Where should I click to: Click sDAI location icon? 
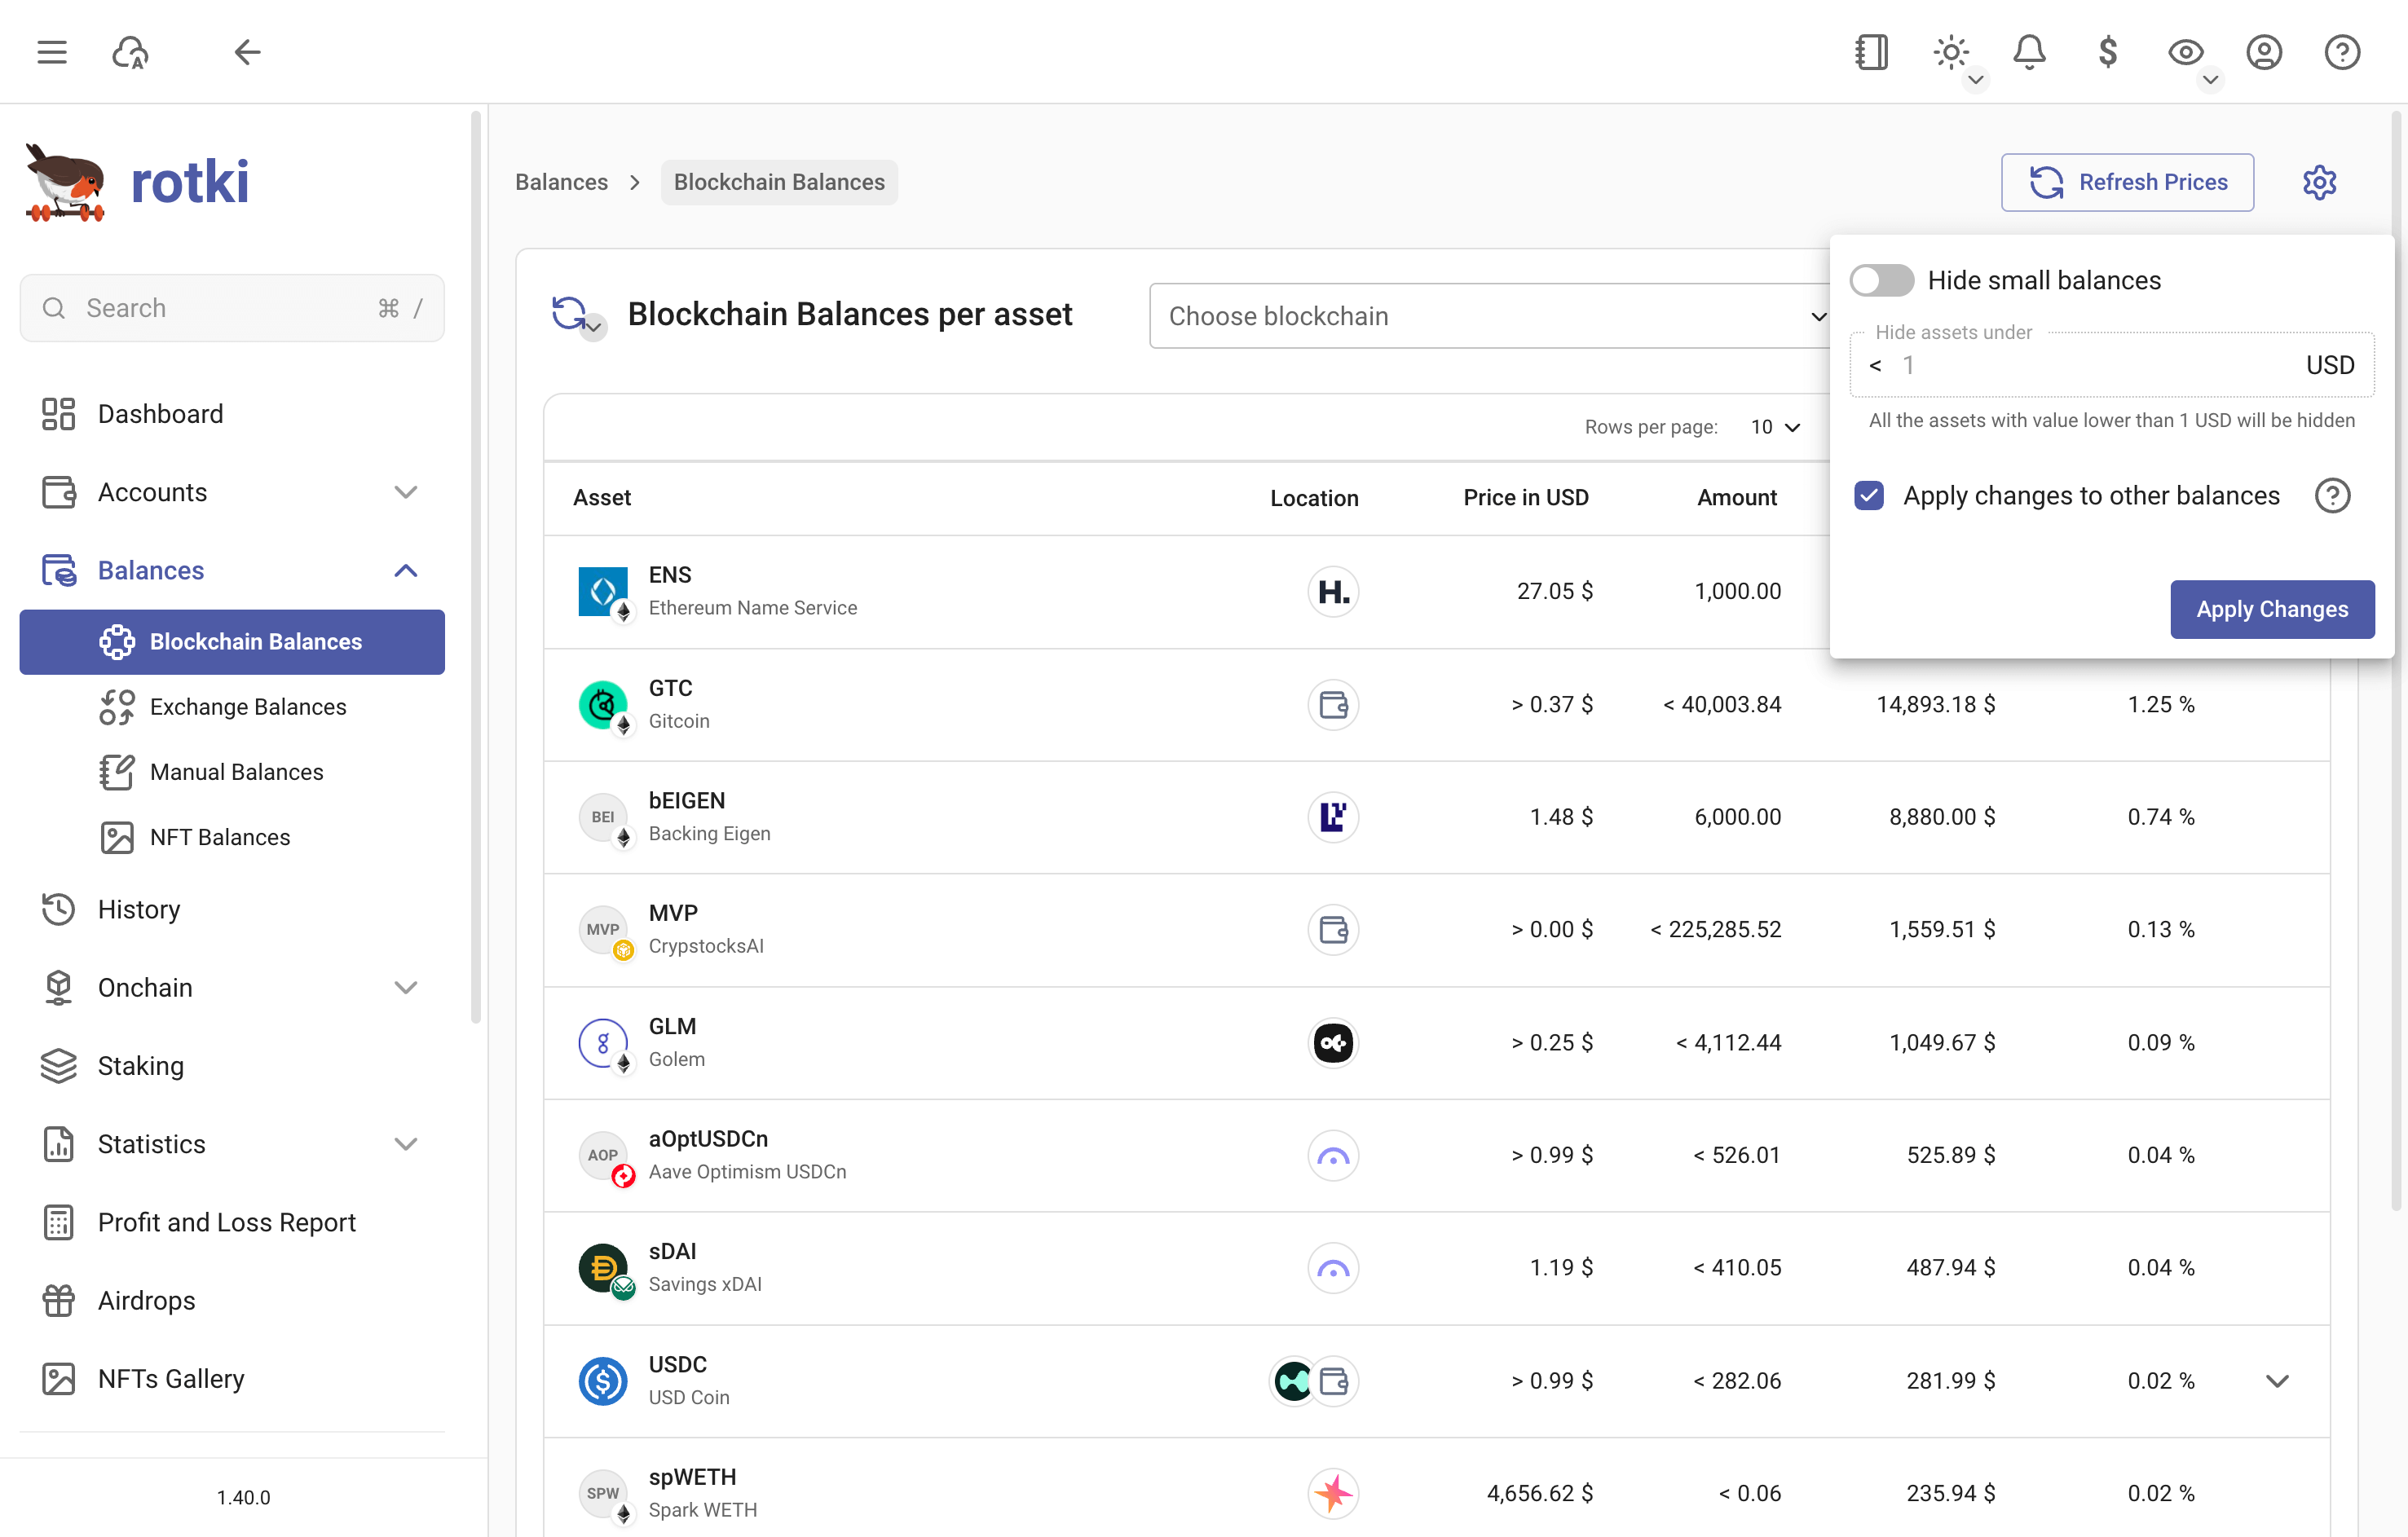click(1333, 1268)
